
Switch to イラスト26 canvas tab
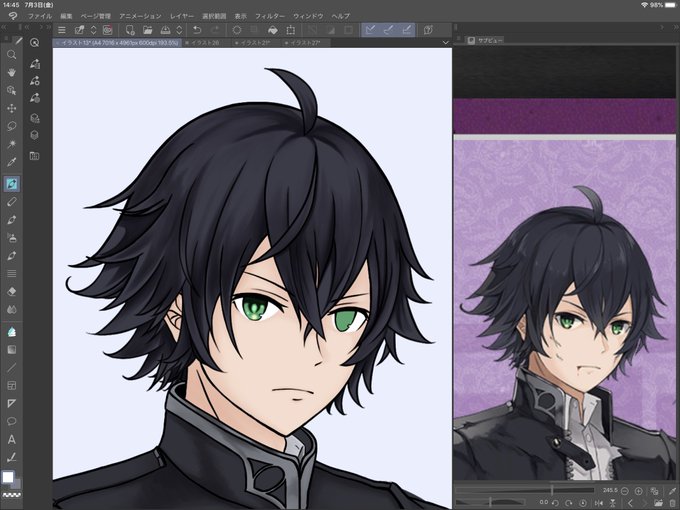(205, 42)
